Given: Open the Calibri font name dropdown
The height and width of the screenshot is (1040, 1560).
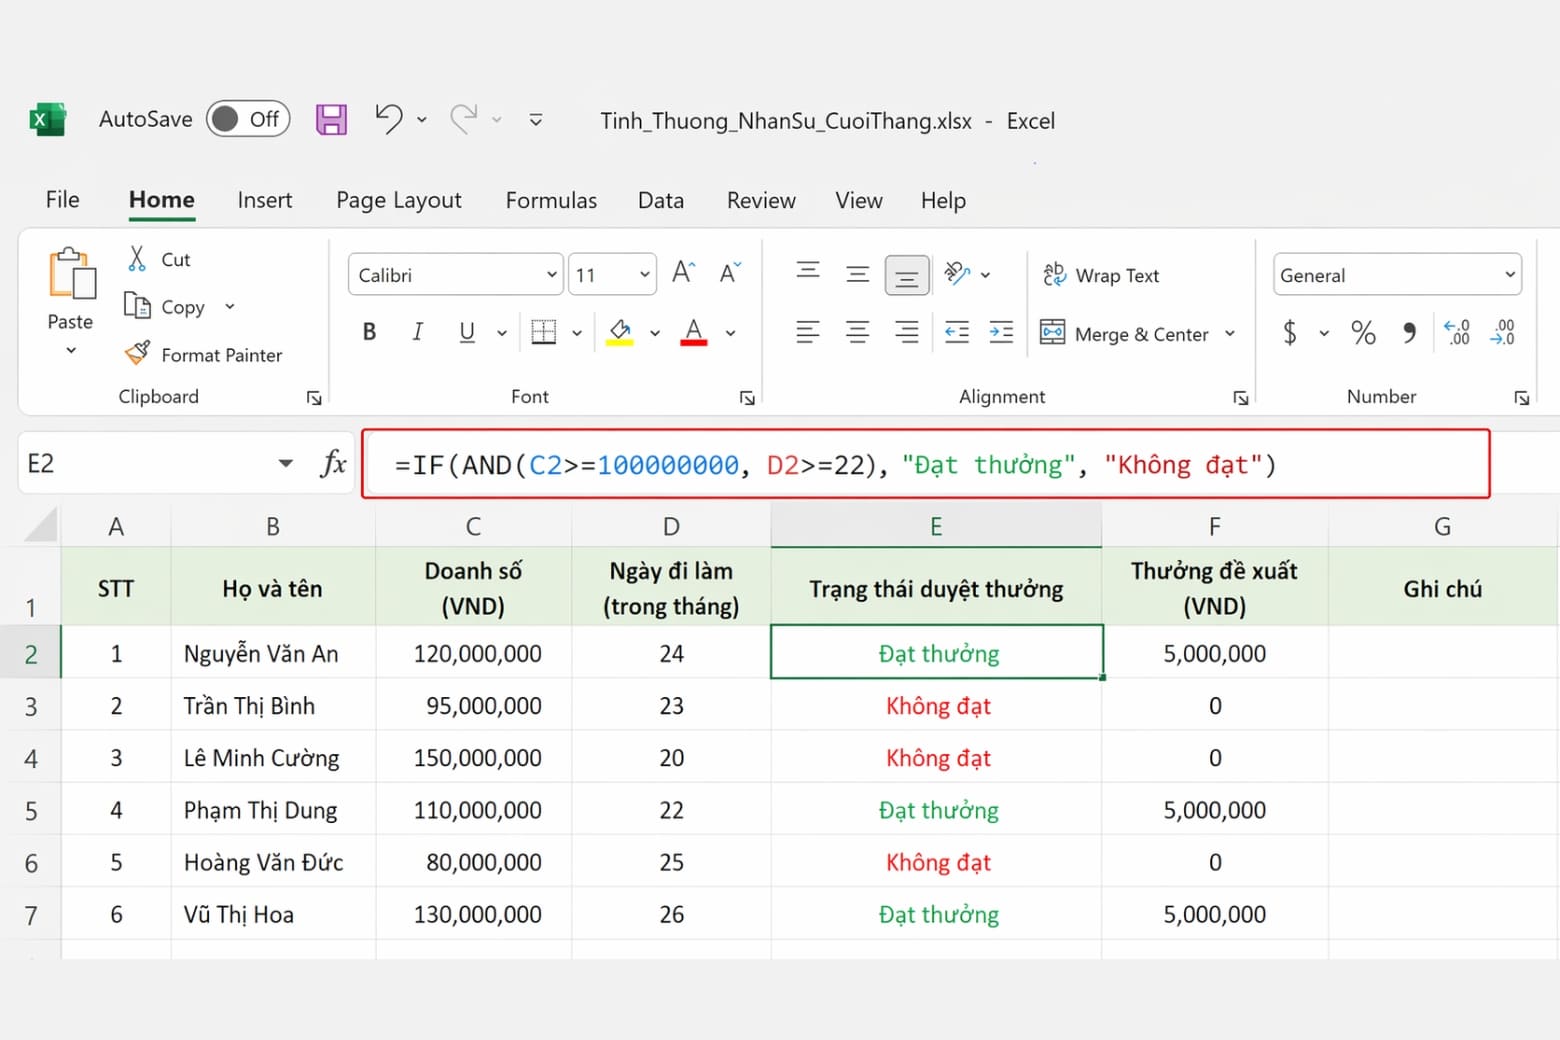Looking at the screenshot, I should coord(552,275).
